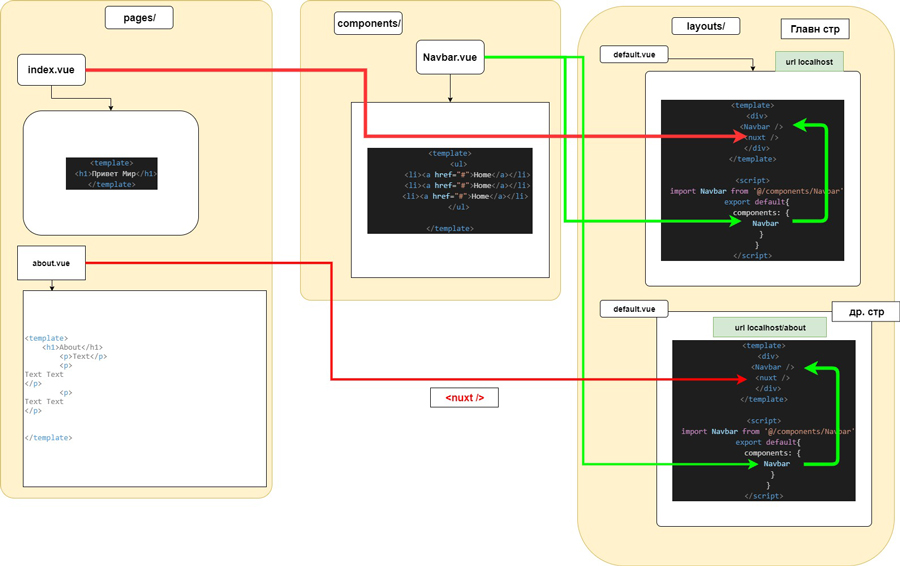Click the components/ folder label
Screen dimensions: 900x566
(x=368, y=24)
